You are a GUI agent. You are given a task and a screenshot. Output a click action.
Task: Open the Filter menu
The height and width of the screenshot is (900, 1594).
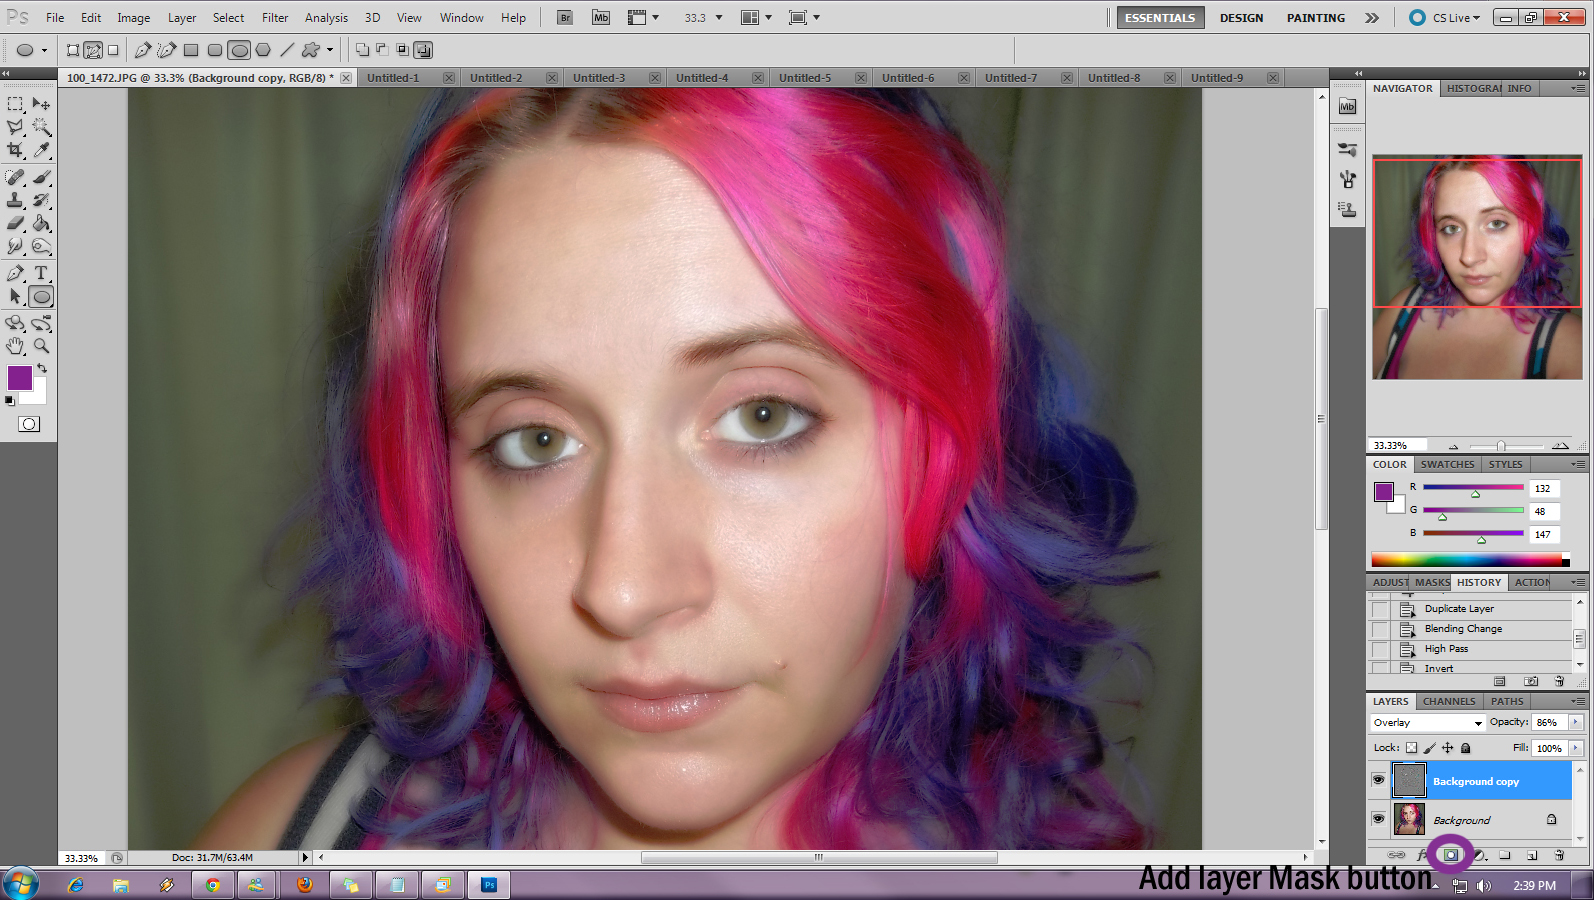pyautogui.click(x=275, y=18)
